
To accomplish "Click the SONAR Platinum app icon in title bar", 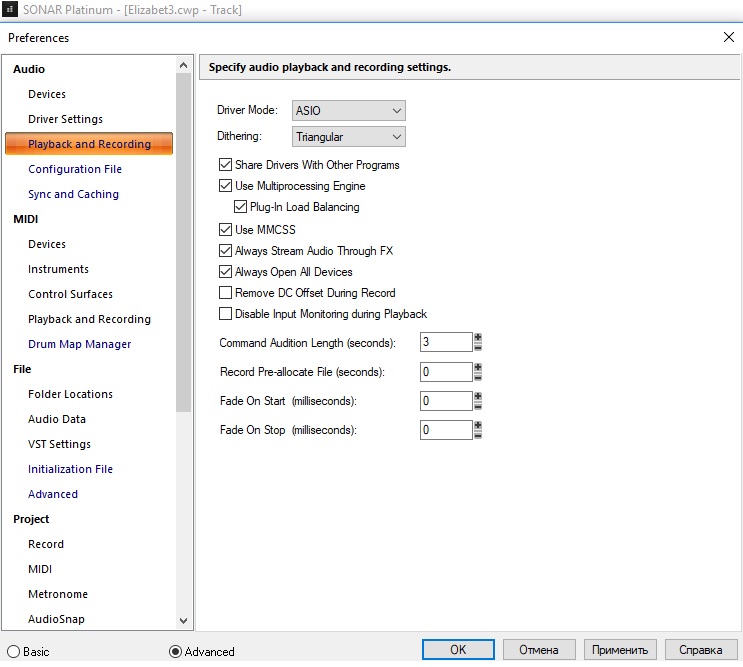I will coord(9,9).
